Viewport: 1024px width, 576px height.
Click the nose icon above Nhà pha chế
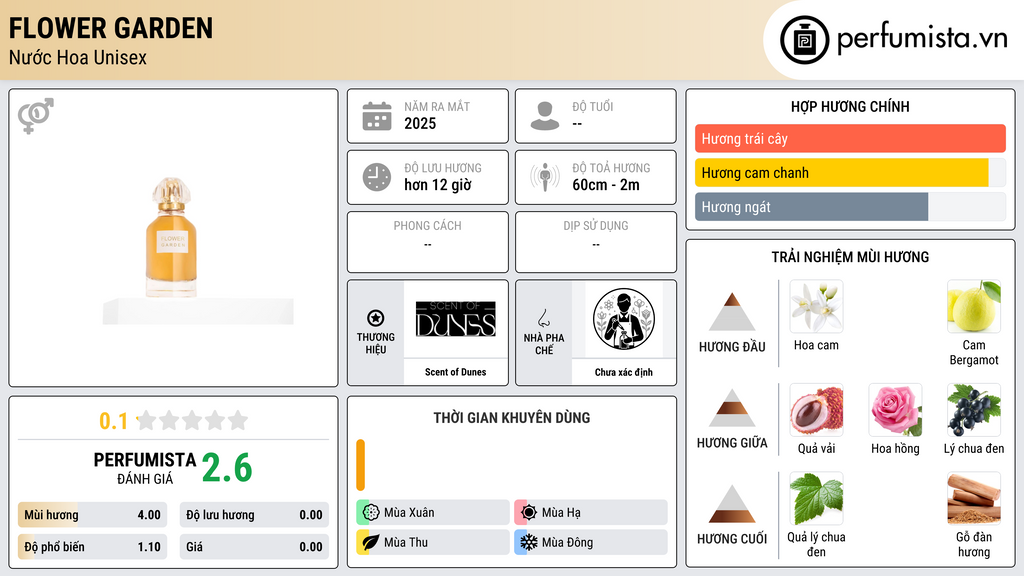coord(543,318)
